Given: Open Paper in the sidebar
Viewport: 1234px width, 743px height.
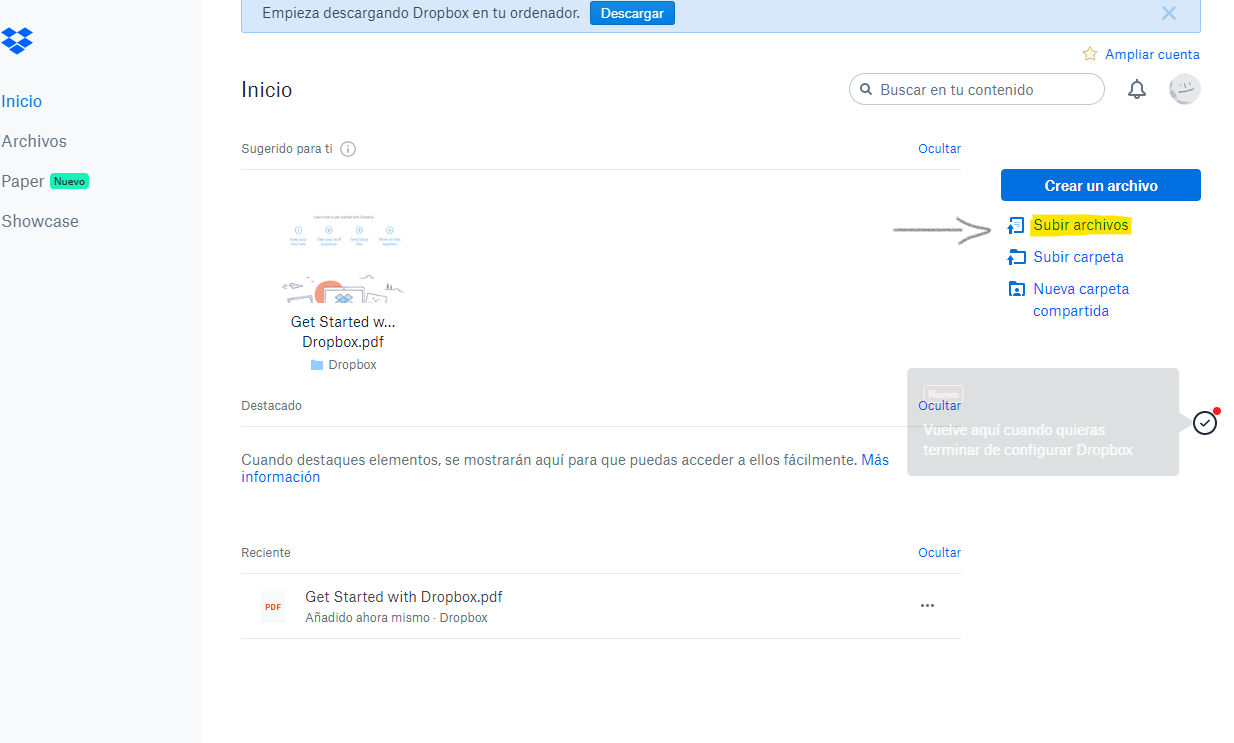Looking at the screenshot, I should pyautogui.click(x=23, y=181).
